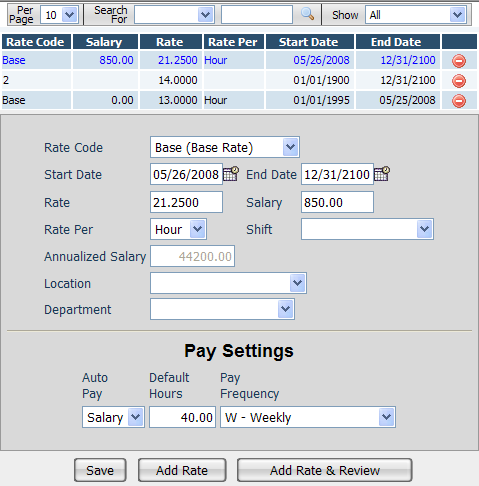Delete the Base rate ending 05/25/2008
479x486 pixels.
[459, 101]
